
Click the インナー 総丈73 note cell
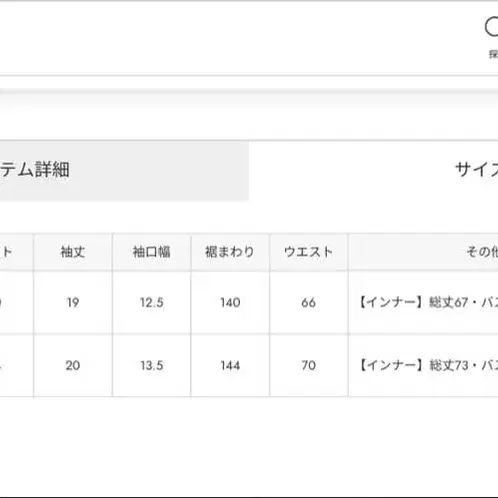423,366
